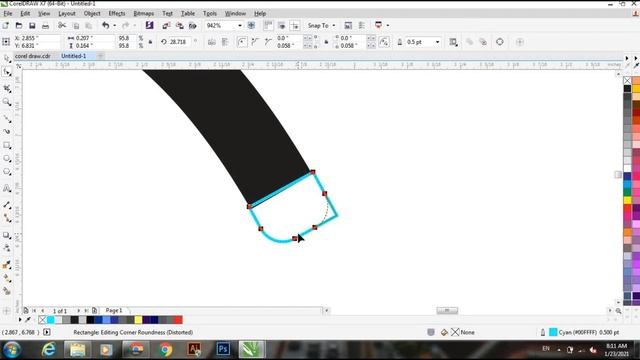Select the Freehand tool in toolbox
640x360 pixels.
point(7,118)
